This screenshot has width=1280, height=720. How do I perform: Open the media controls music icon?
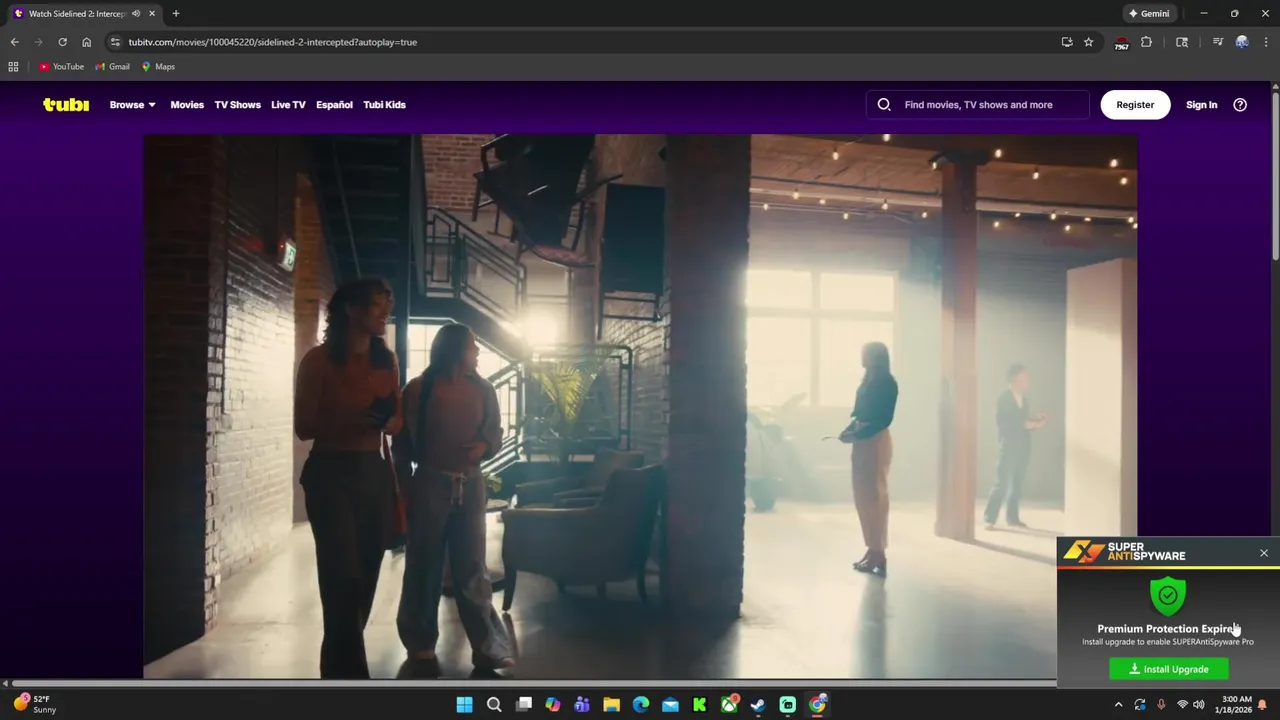pyautogui.click(x=1217, y=42)
